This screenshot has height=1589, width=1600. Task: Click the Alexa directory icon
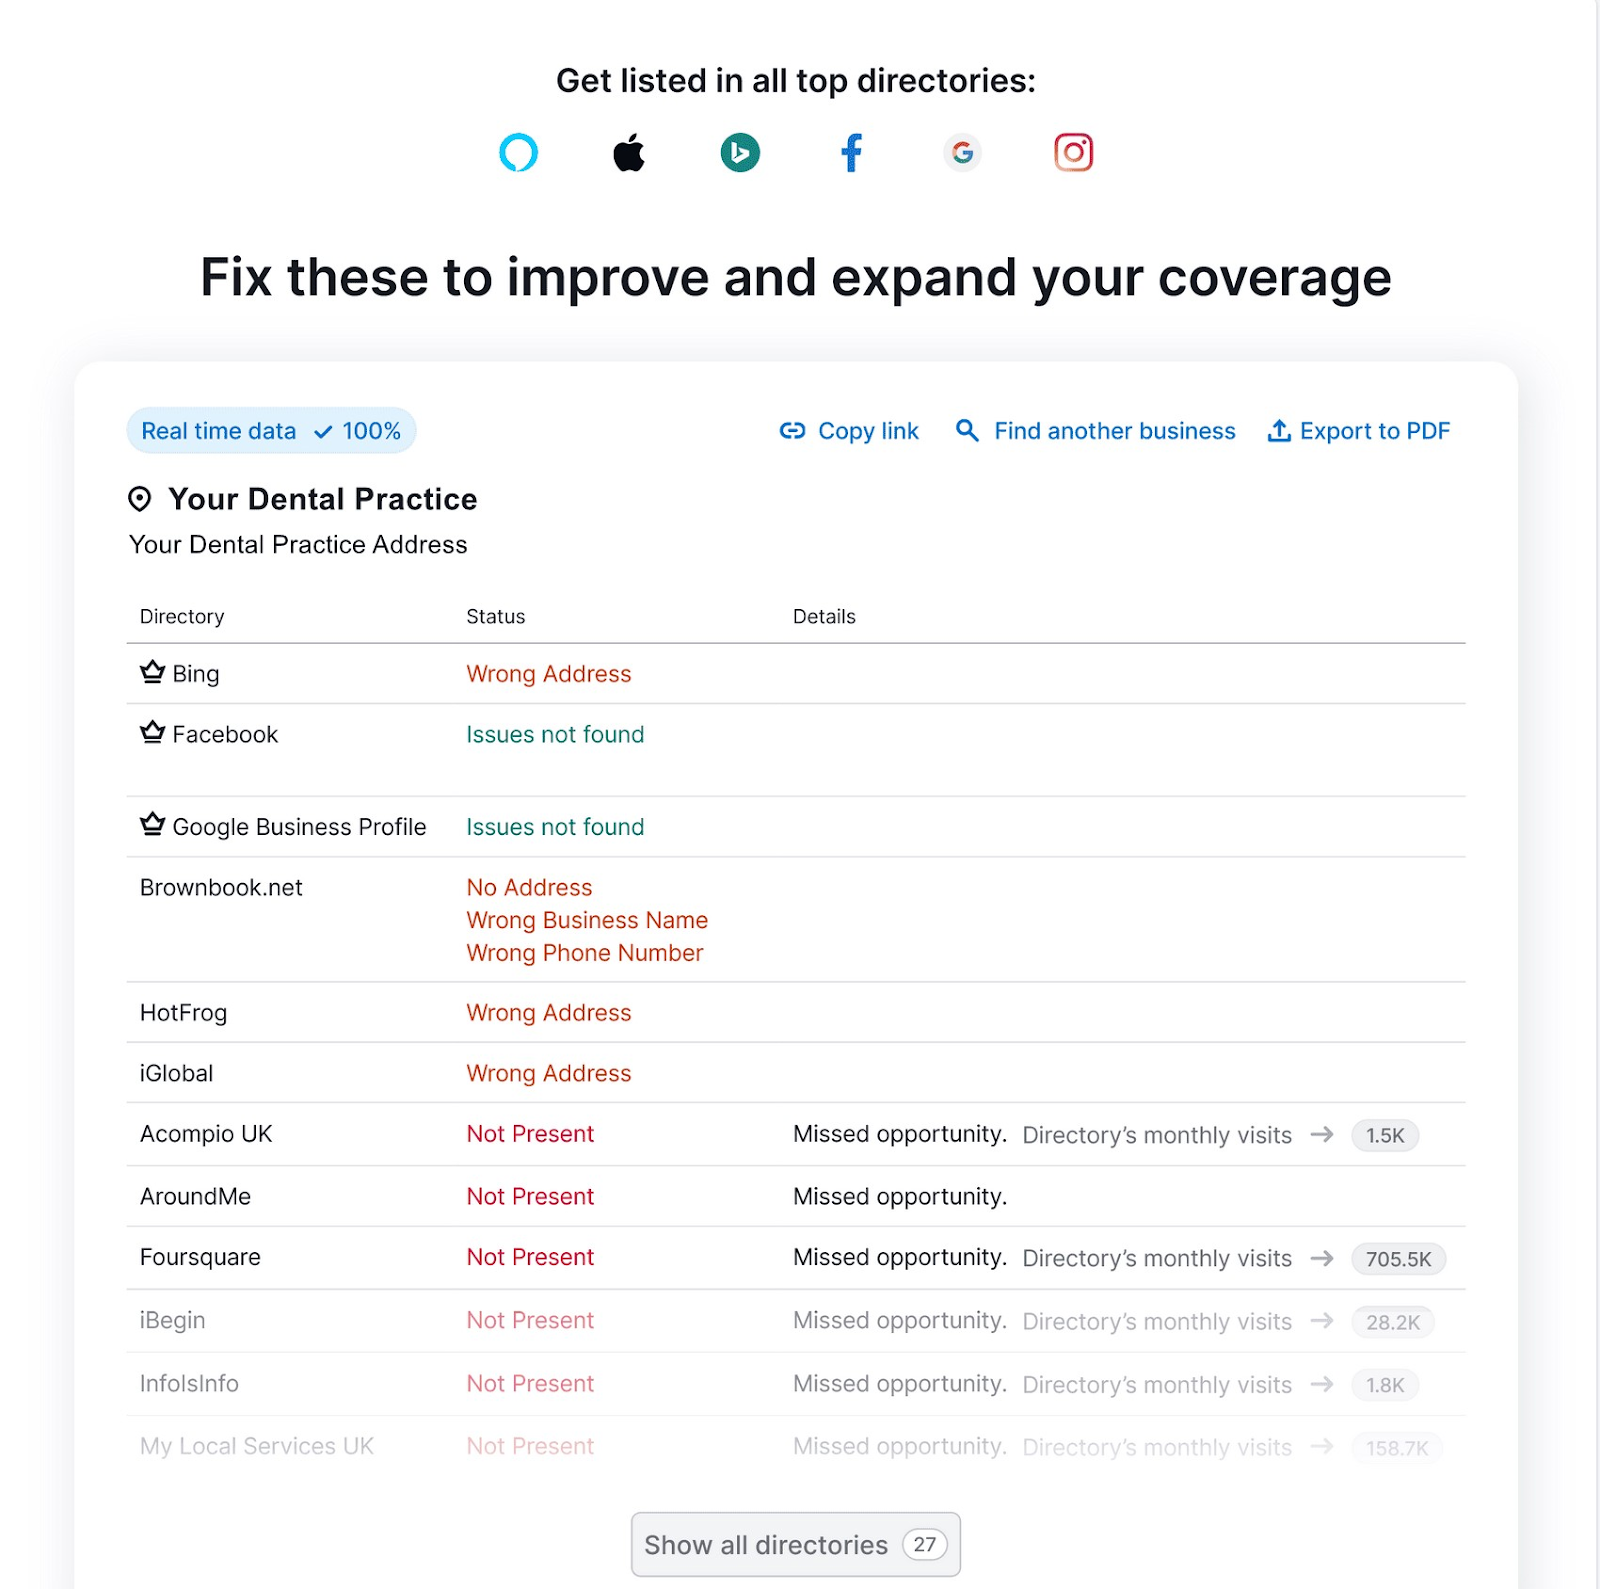pos(518,153)
